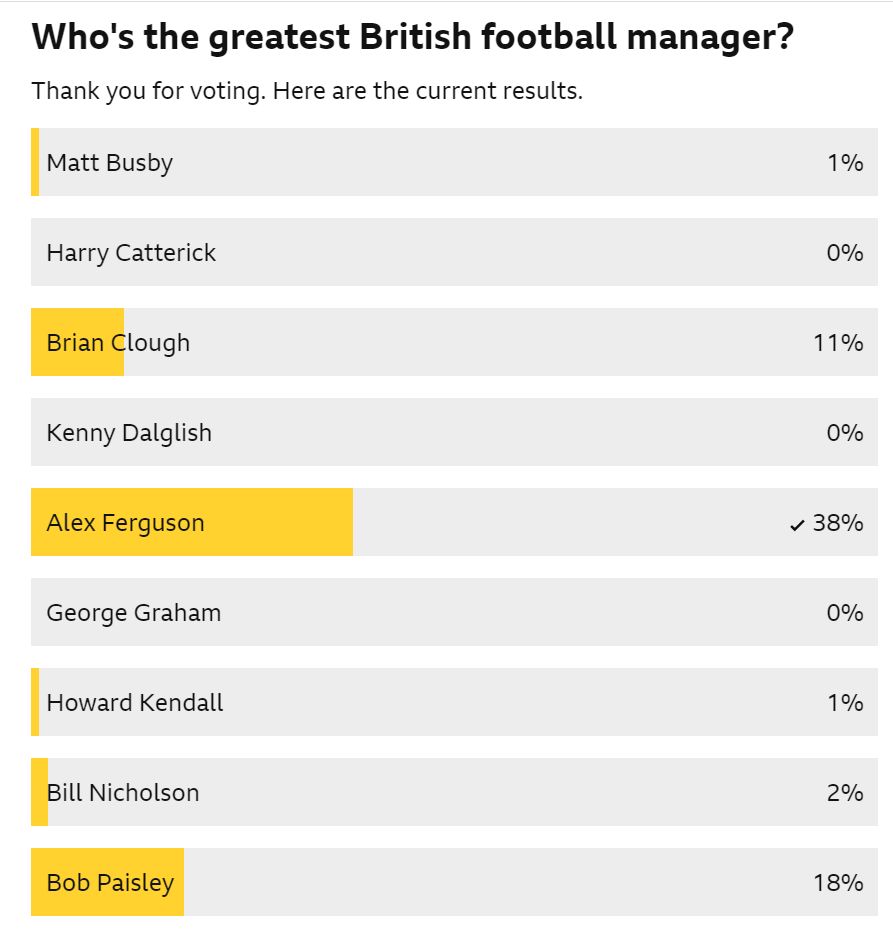893x934 pixels.
Task: Click Brian Clough's yellow result bar
Action: [x=78, y=342]
